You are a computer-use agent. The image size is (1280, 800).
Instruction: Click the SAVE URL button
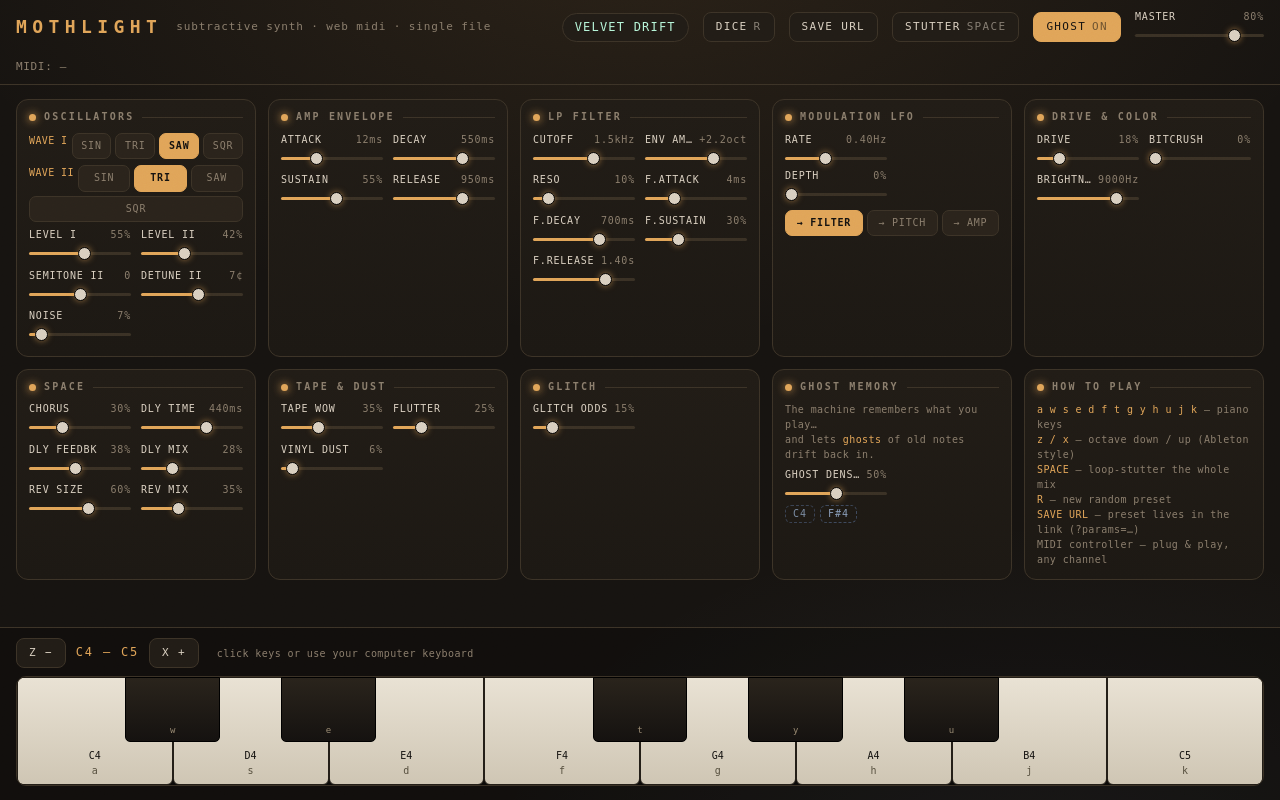point(833,27)
